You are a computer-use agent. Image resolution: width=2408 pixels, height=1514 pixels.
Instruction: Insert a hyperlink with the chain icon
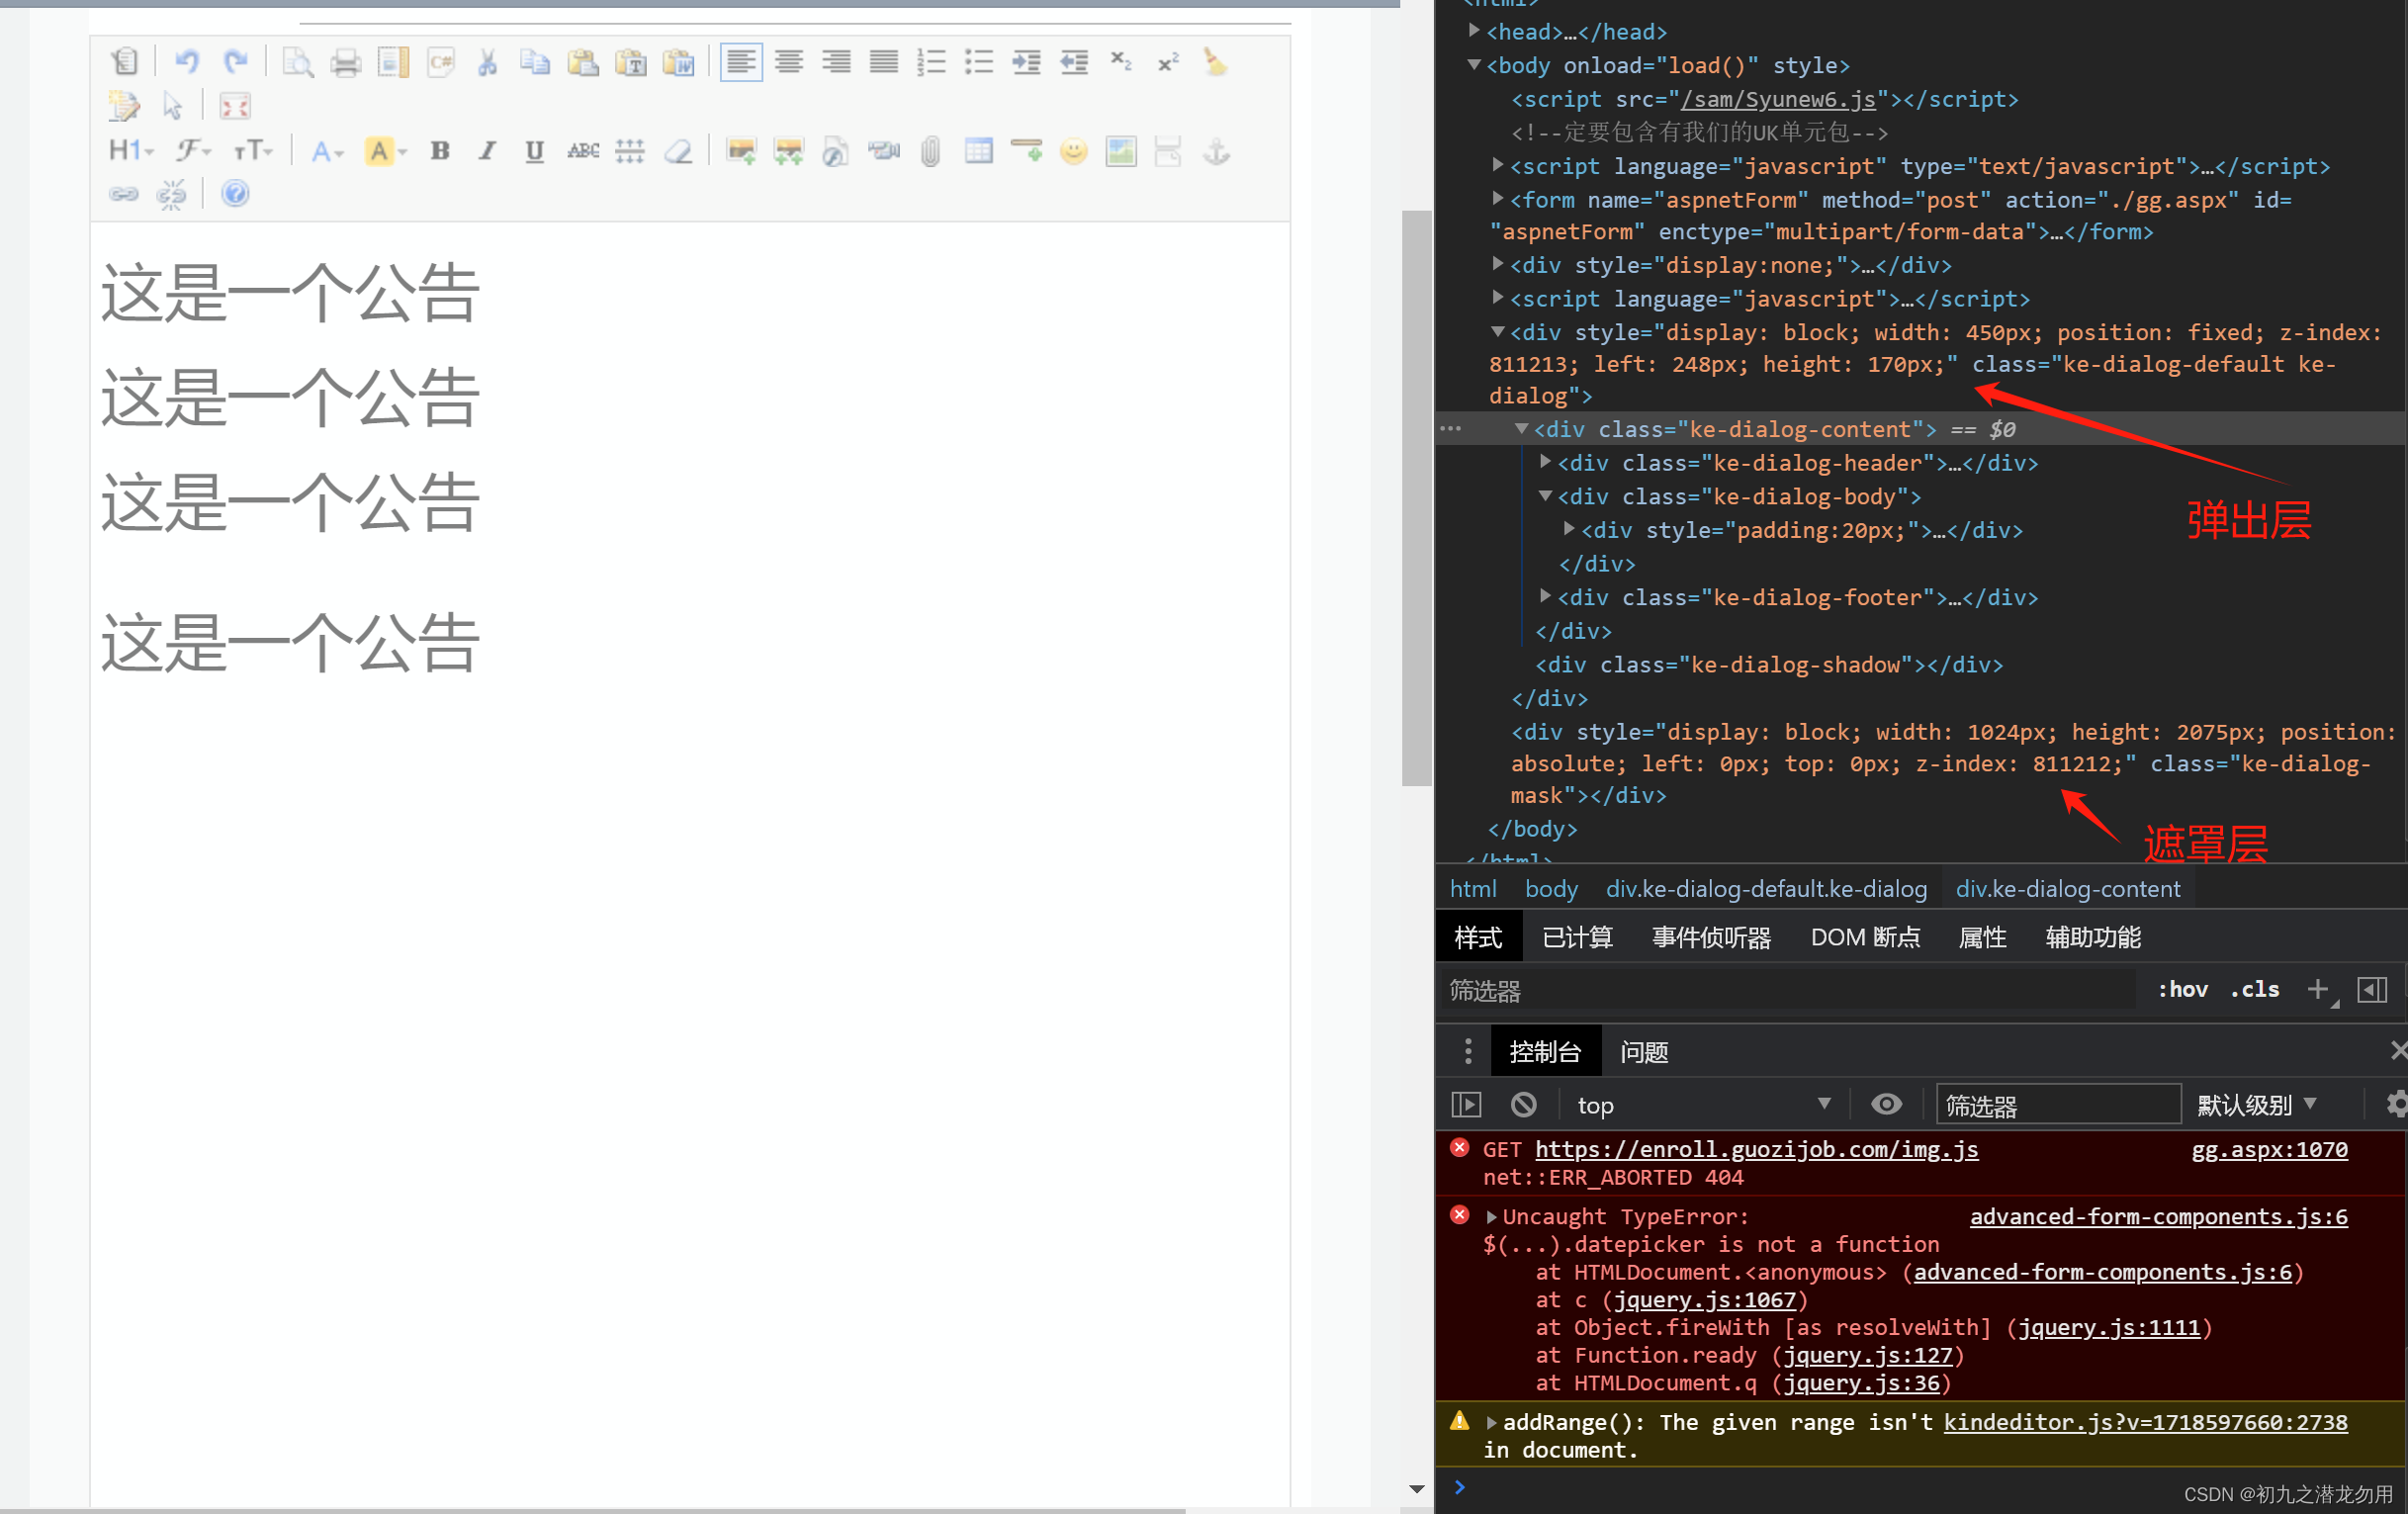(x=124, y=194)
